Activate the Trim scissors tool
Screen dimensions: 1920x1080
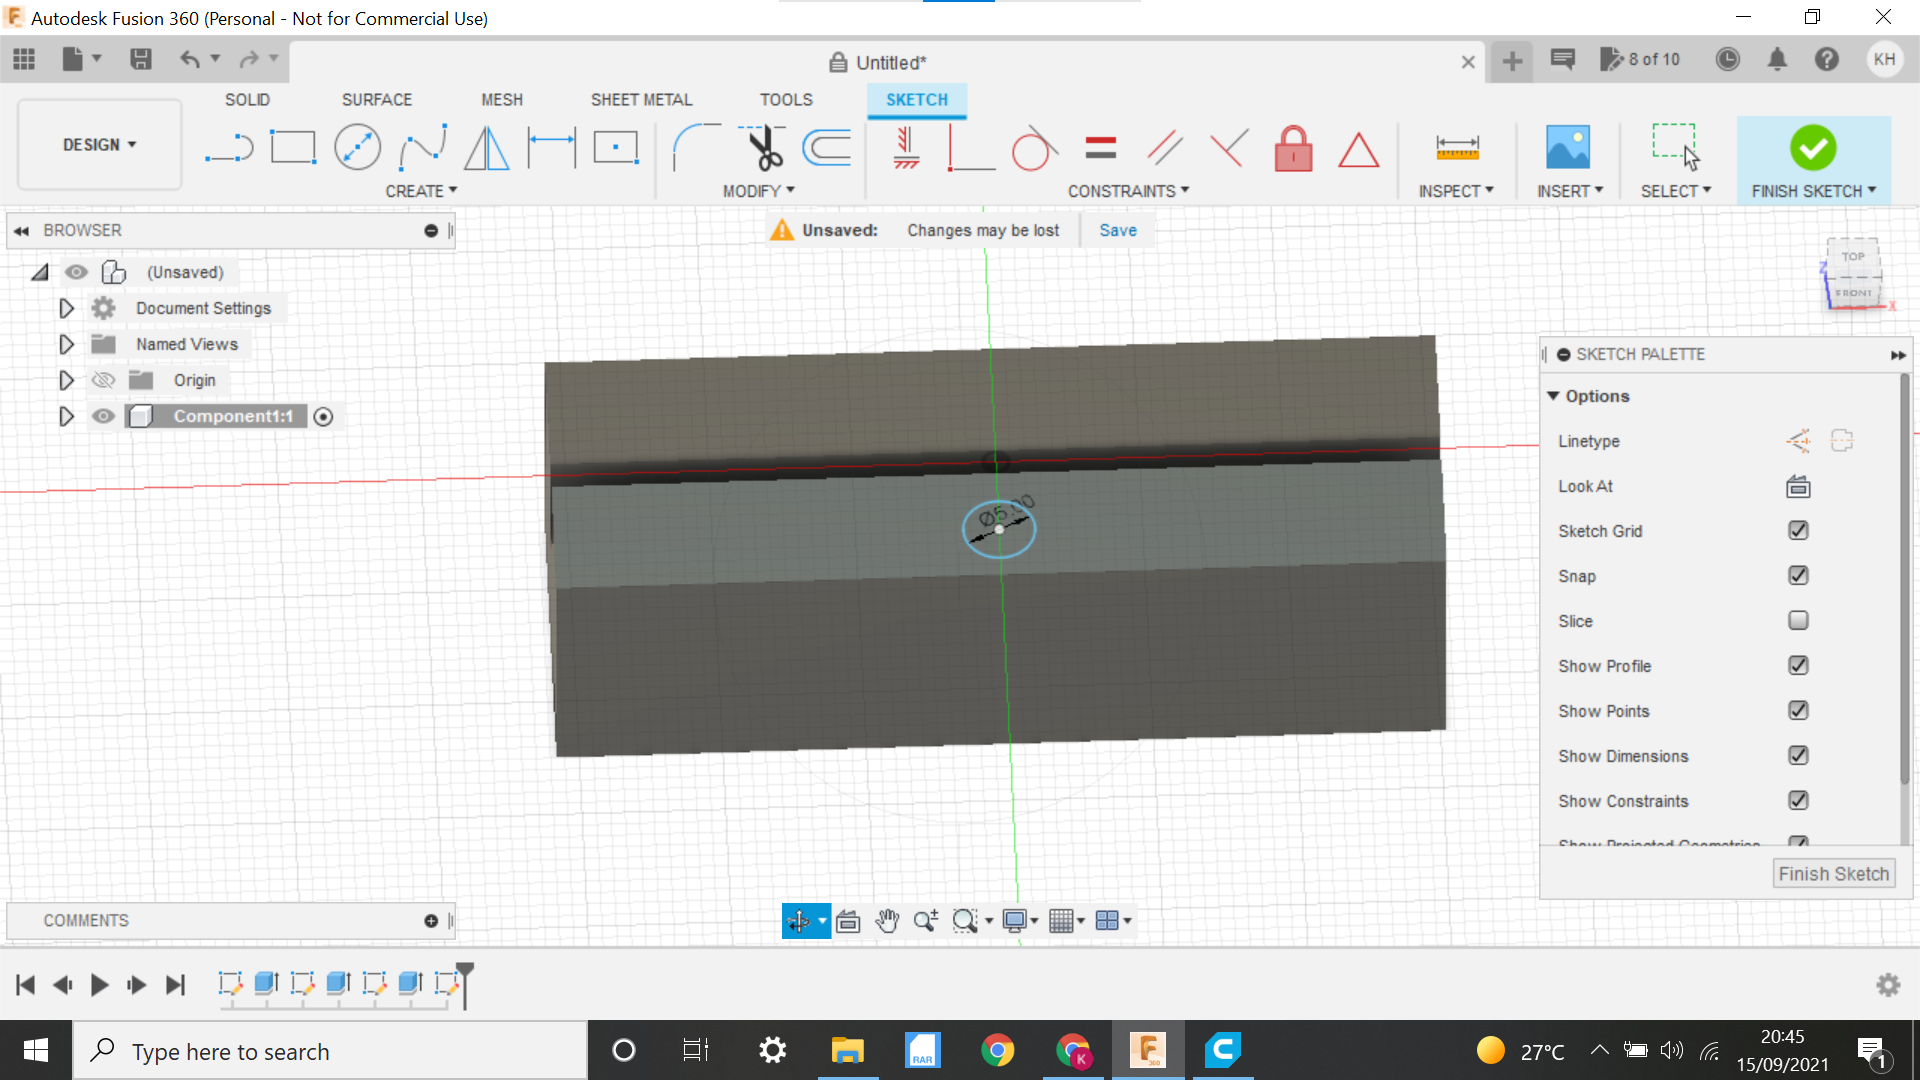click(765, 149)
